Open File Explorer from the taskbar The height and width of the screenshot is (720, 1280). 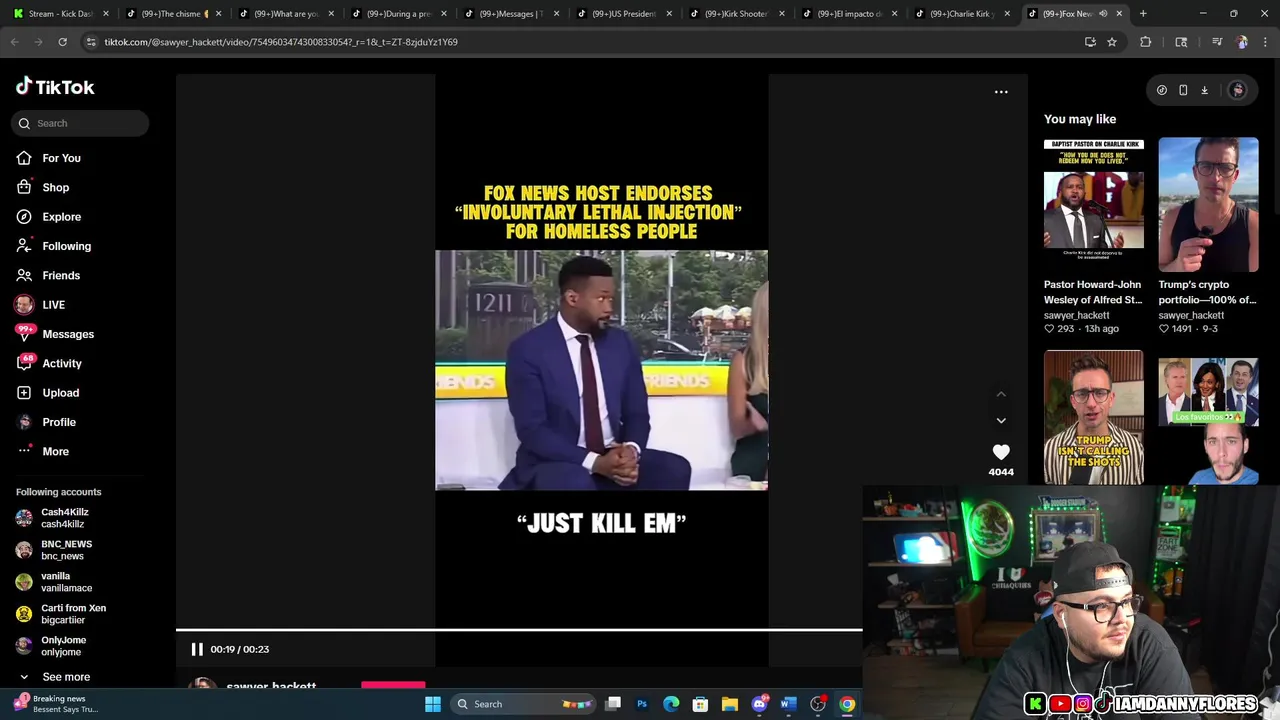click(x=730, y=704)
